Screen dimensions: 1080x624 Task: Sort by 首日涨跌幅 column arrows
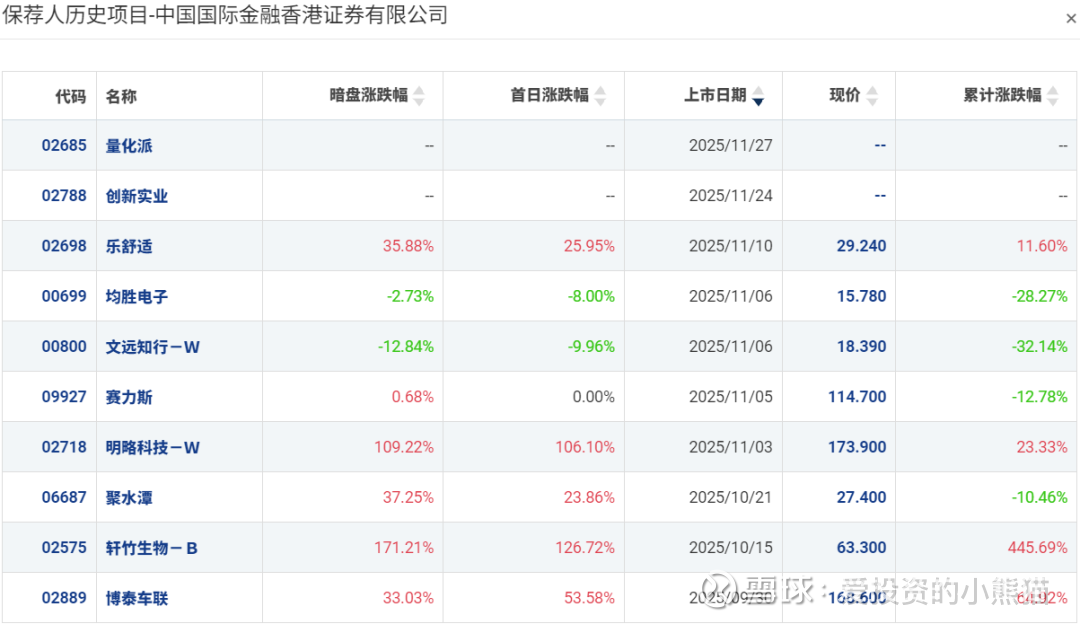point(600,96)
